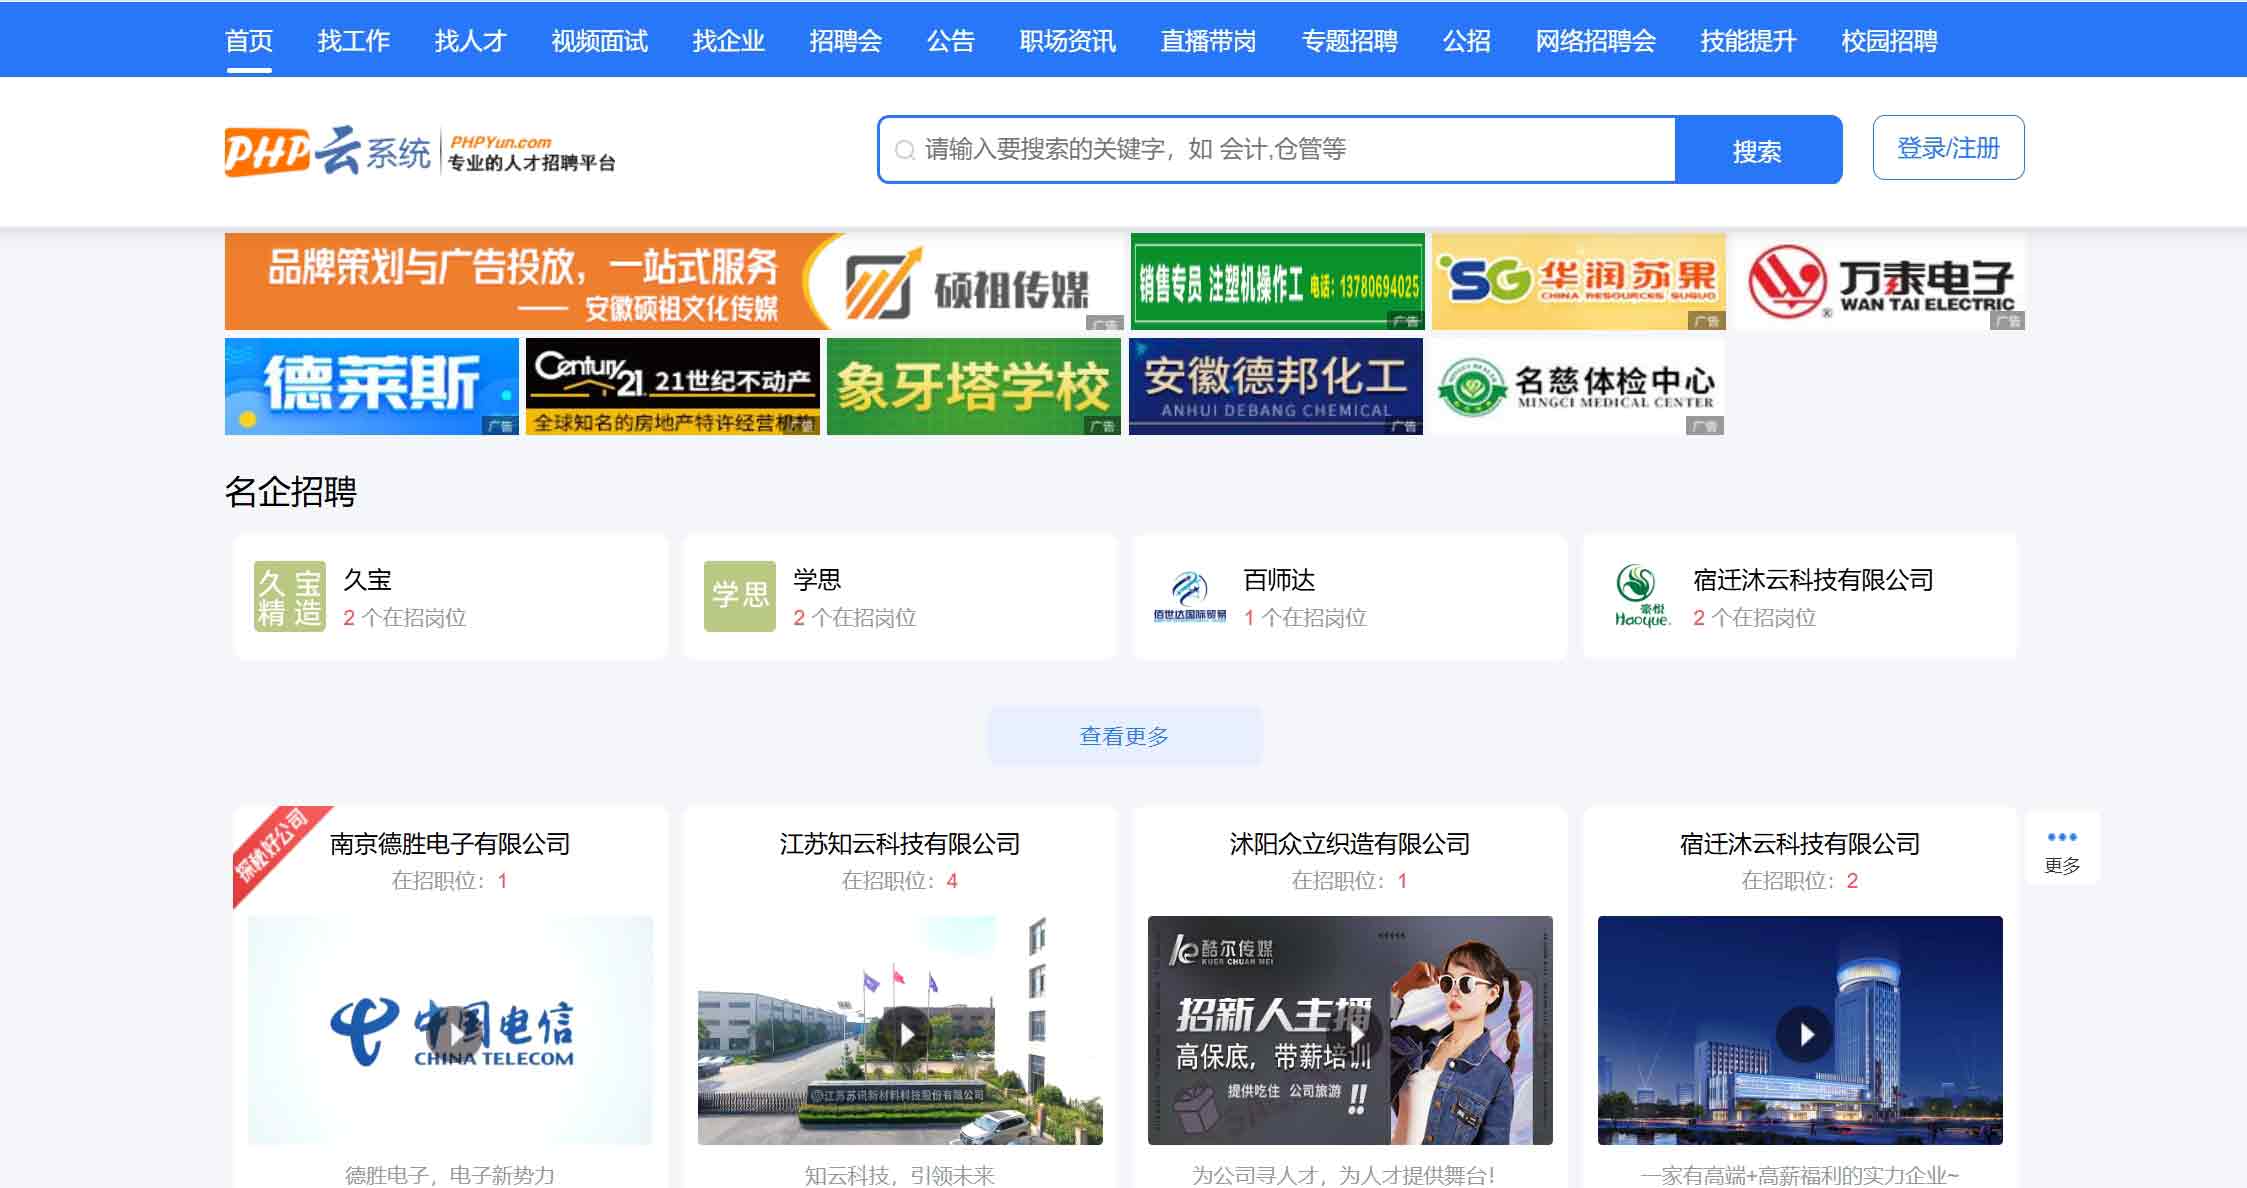Open the 象牙塔学校 ad banner
The height and width of the screenshot is (1188, 2247).
click(974, 386)
